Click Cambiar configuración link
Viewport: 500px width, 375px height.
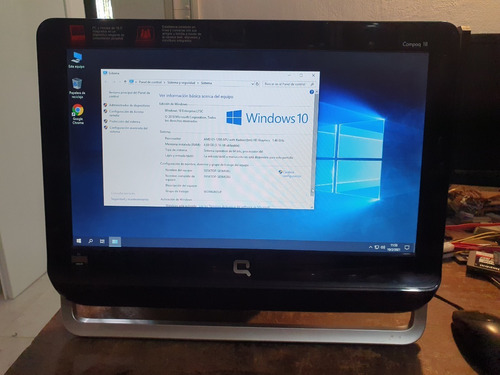pos(292,174)
